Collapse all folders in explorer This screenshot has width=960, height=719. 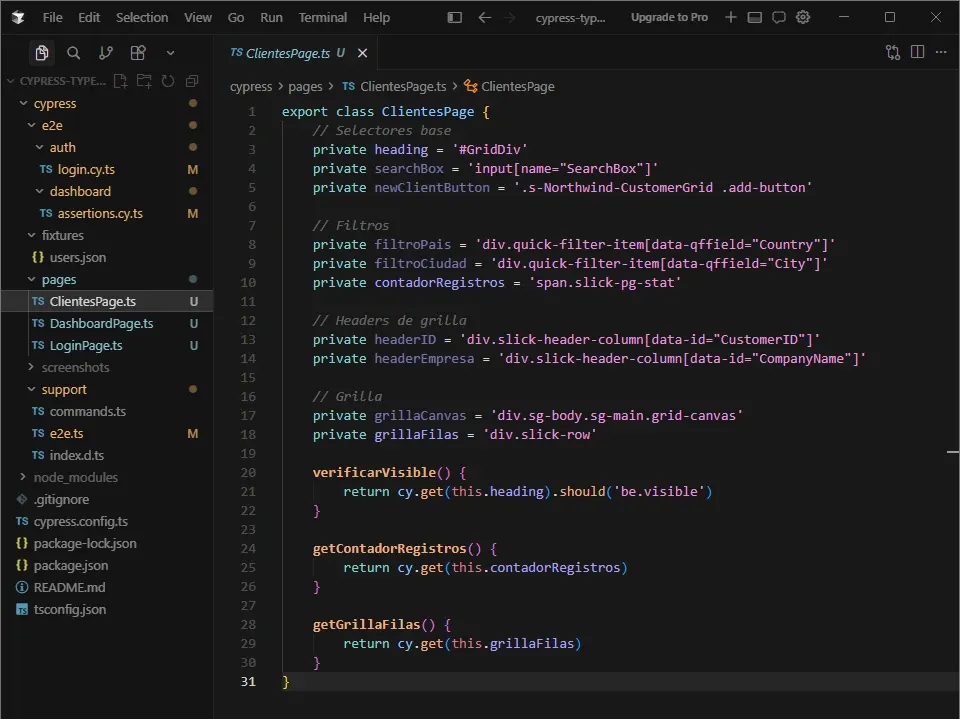(192, 81)
